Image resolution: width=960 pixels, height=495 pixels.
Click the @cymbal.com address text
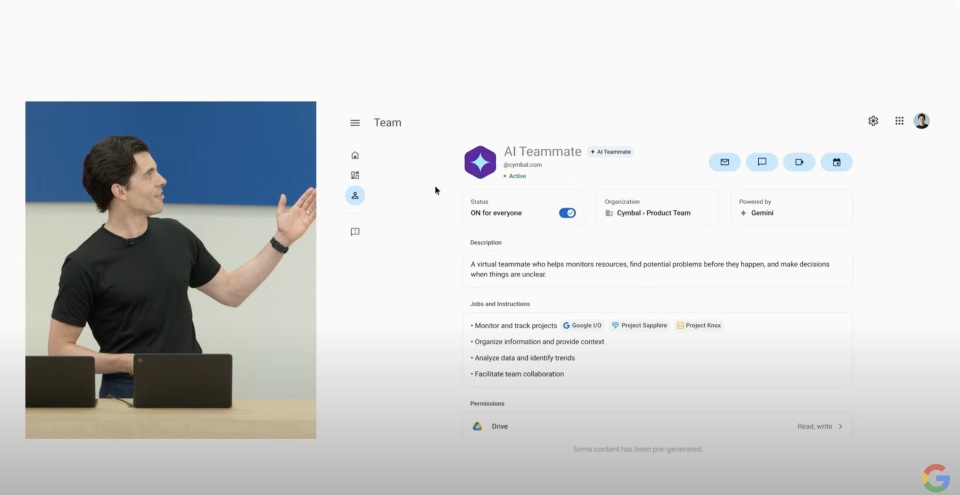pyautogui.click(x=523, y=165)
